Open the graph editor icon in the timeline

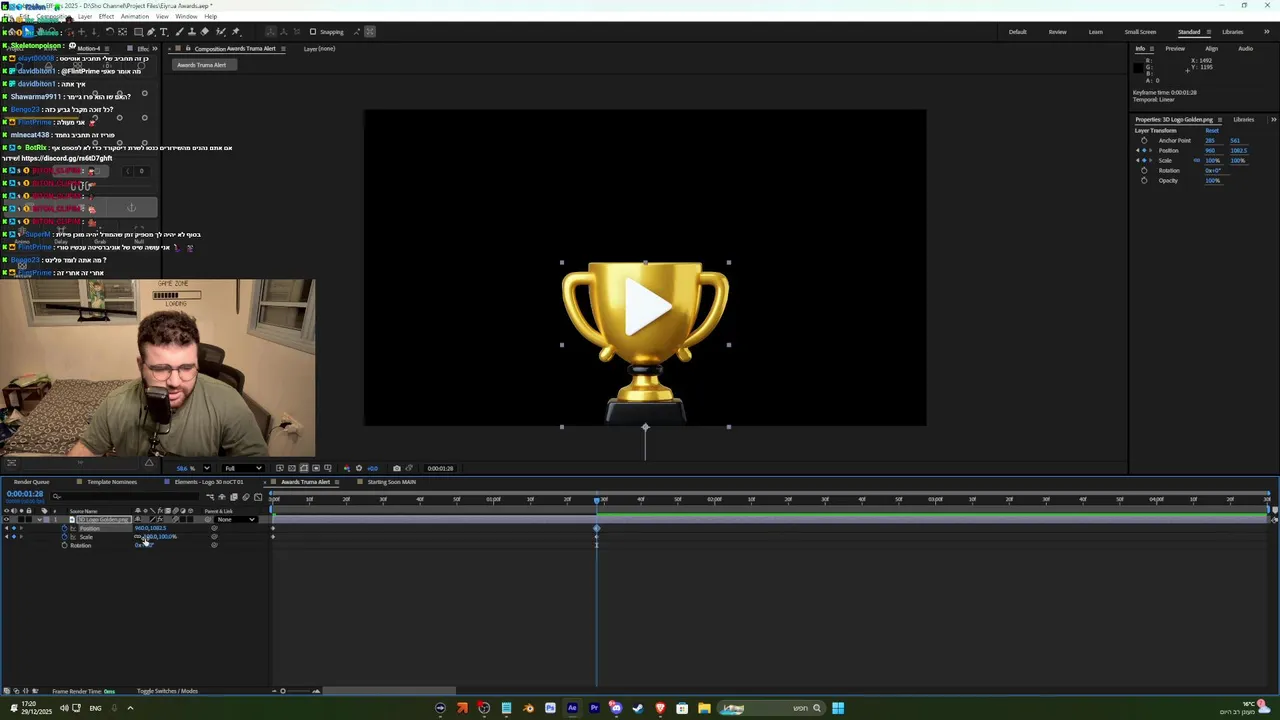click(x=258, y=497)
